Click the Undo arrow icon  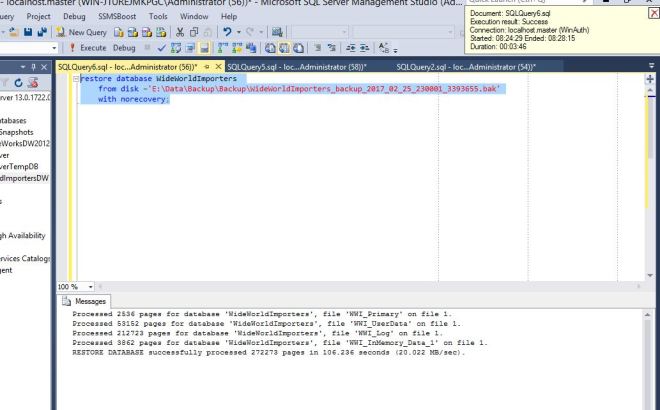(x=229, y=32)
